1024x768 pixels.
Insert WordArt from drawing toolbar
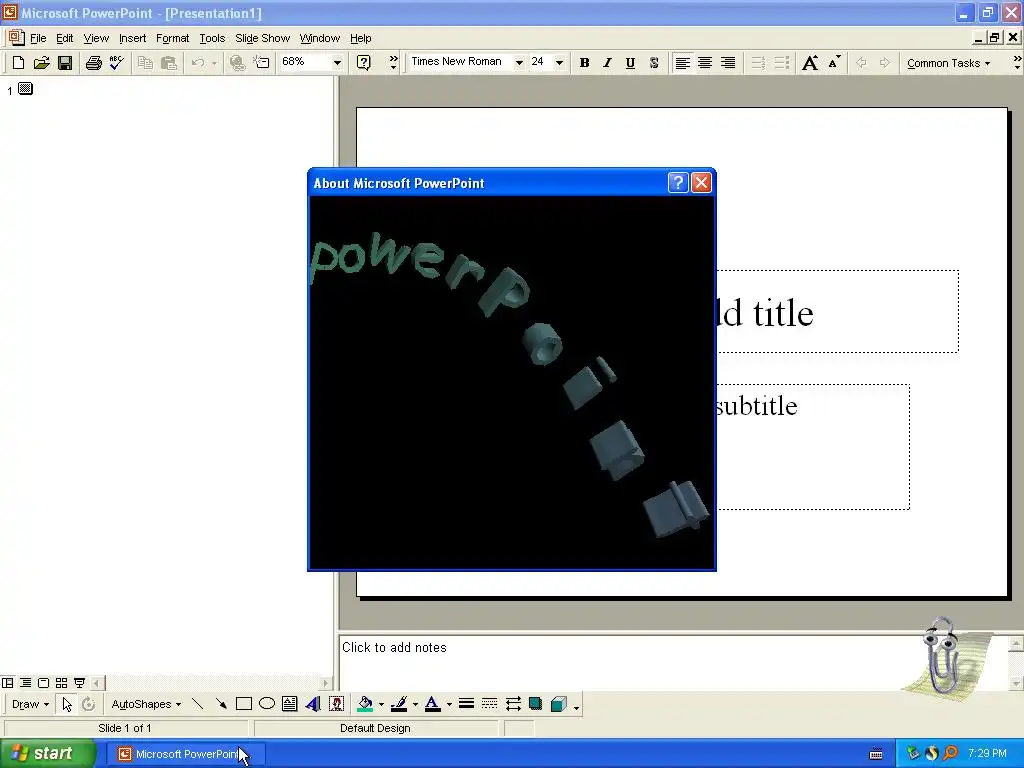[x=313, y=704]
